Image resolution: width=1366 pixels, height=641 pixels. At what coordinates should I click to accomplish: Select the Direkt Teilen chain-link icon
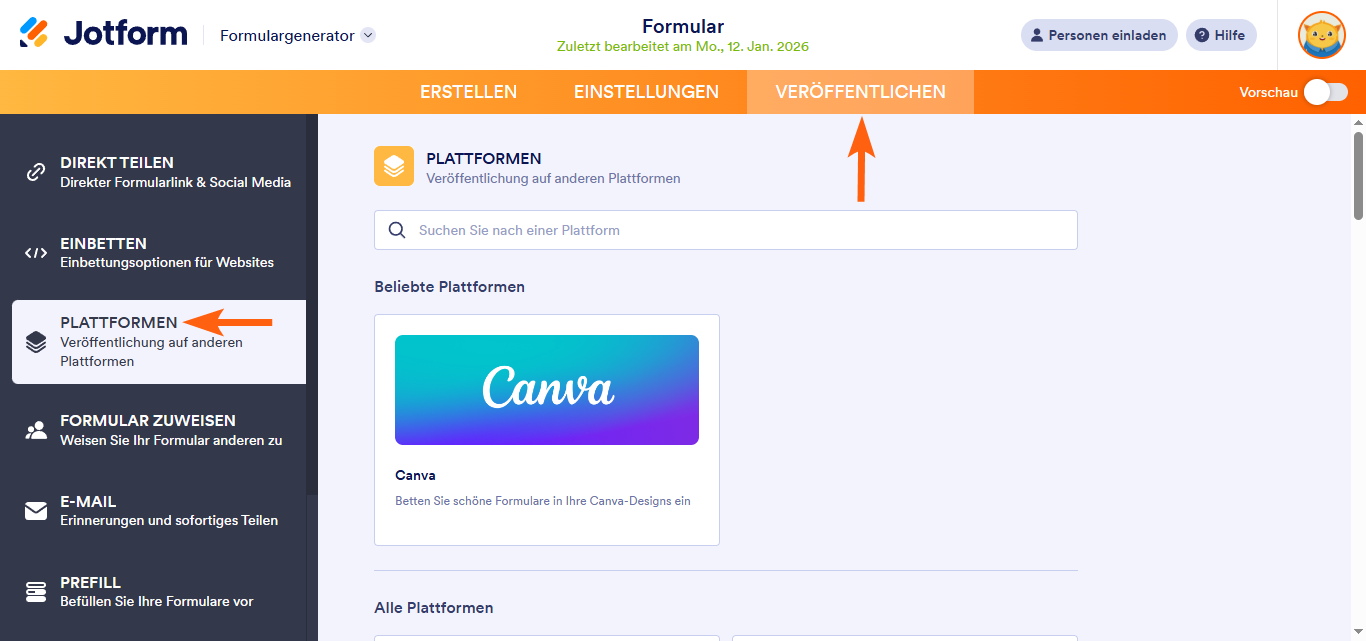tap(36, 171)
